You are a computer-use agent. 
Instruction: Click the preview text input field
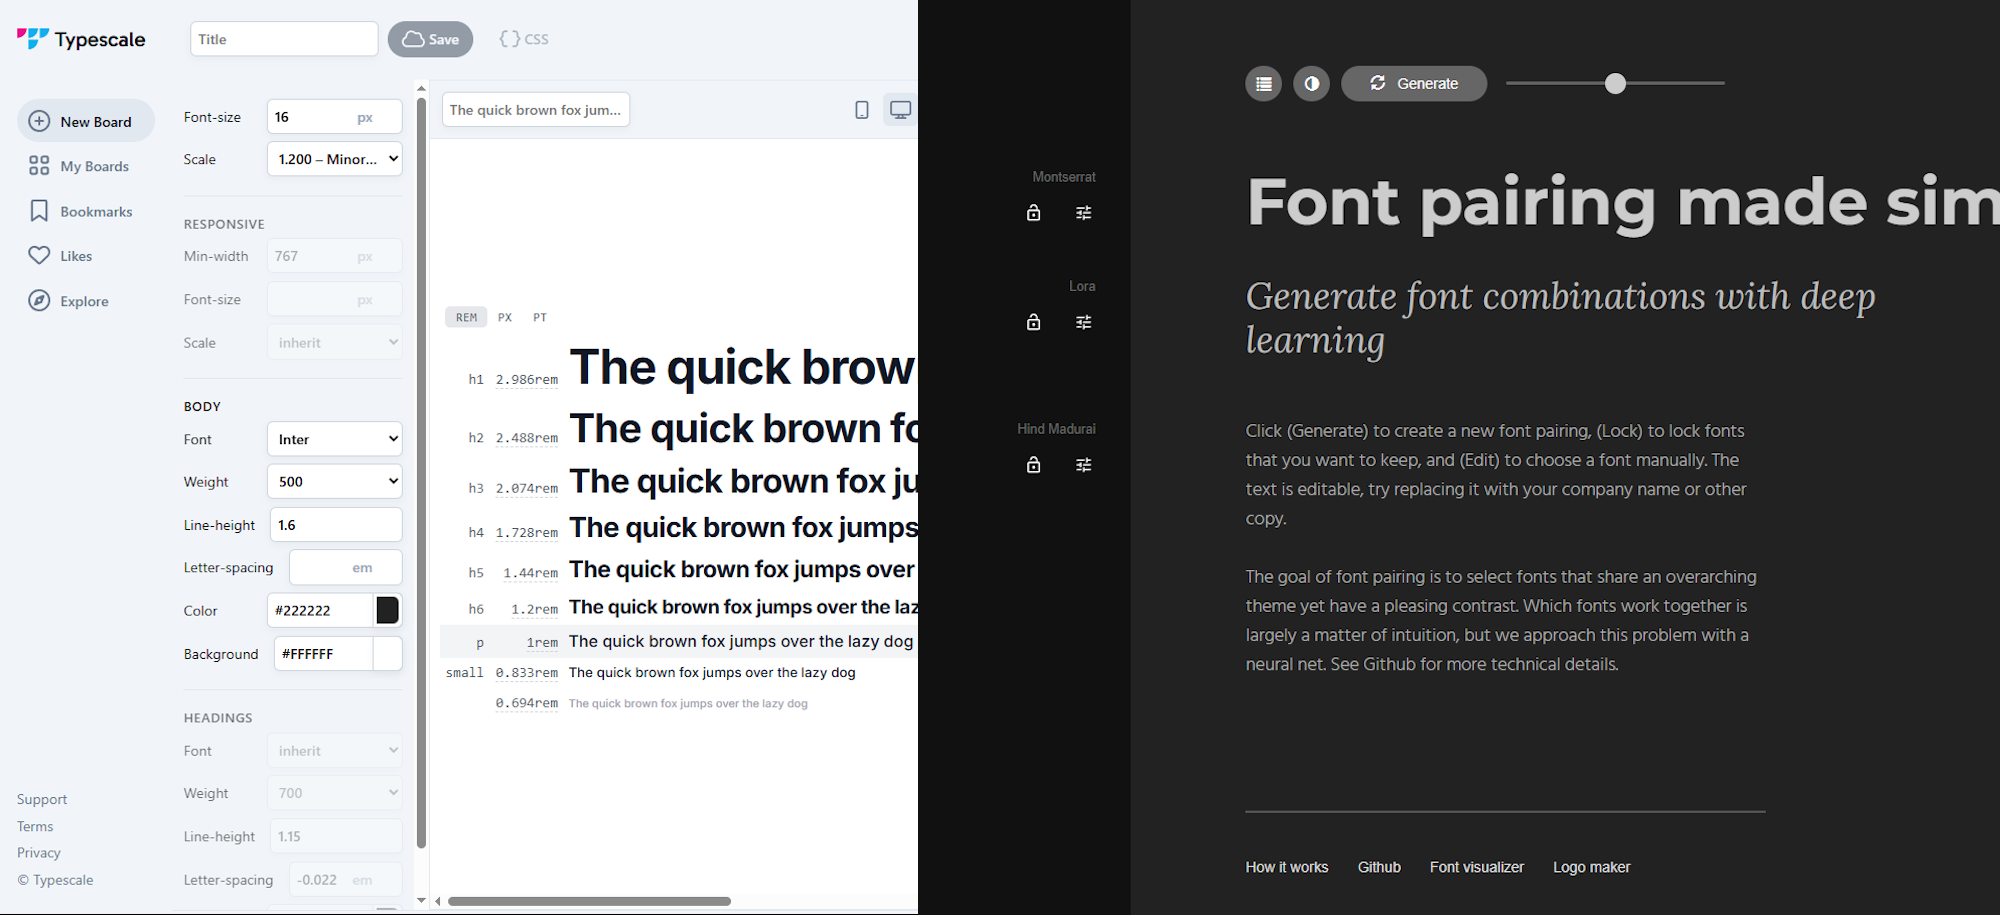click(536, 110)
